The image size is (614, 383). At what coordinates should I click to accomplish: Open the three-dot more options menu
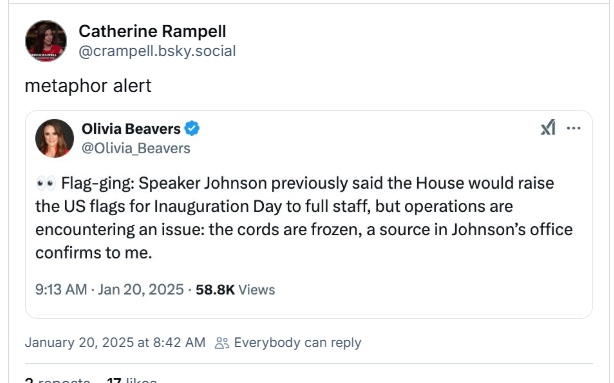[574, 128]
